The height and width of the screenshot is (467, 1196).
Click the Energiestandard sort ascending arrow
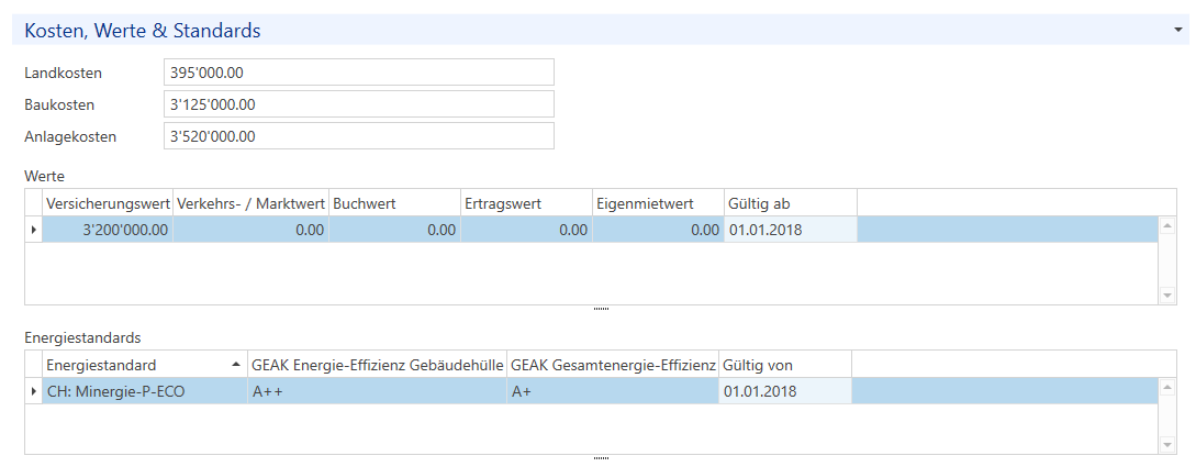click(x=236, y=365)
